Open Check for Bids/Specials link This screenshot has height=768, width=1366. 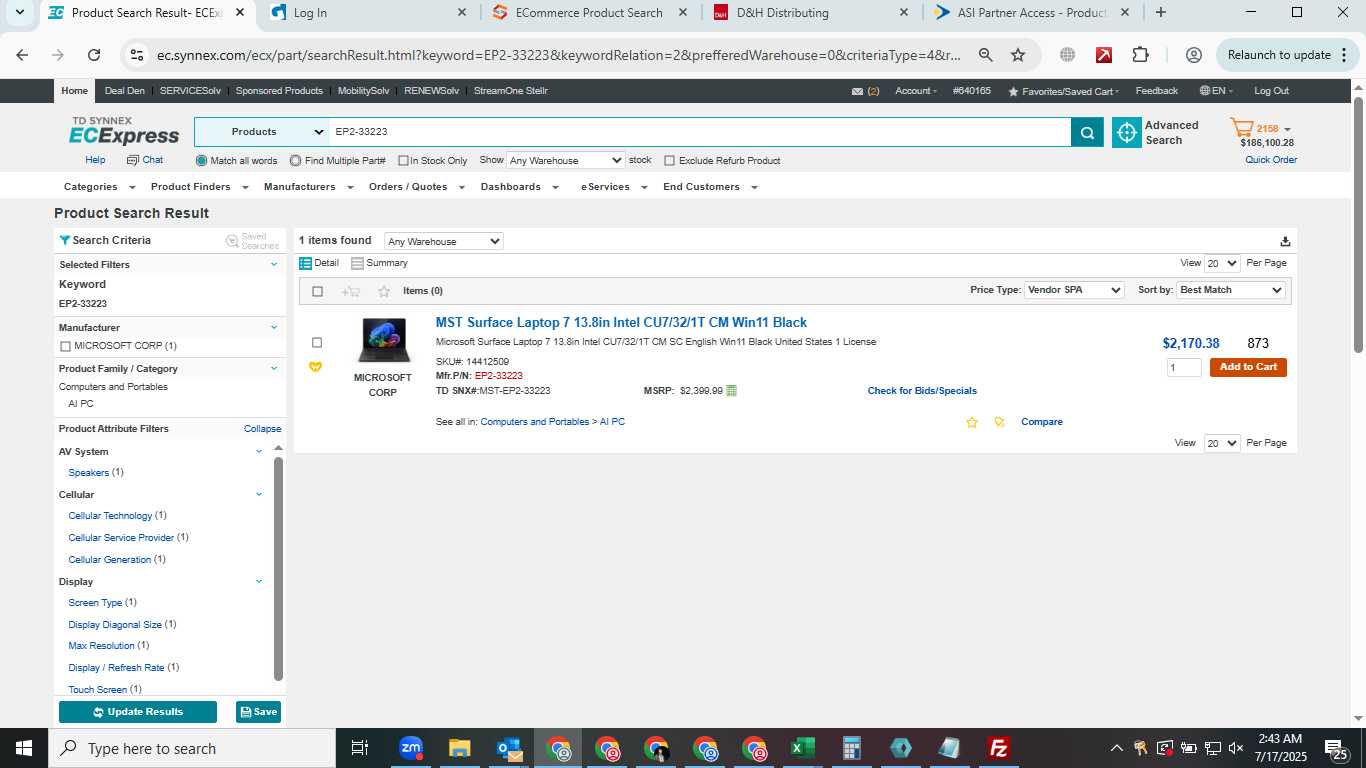[922, 391]
